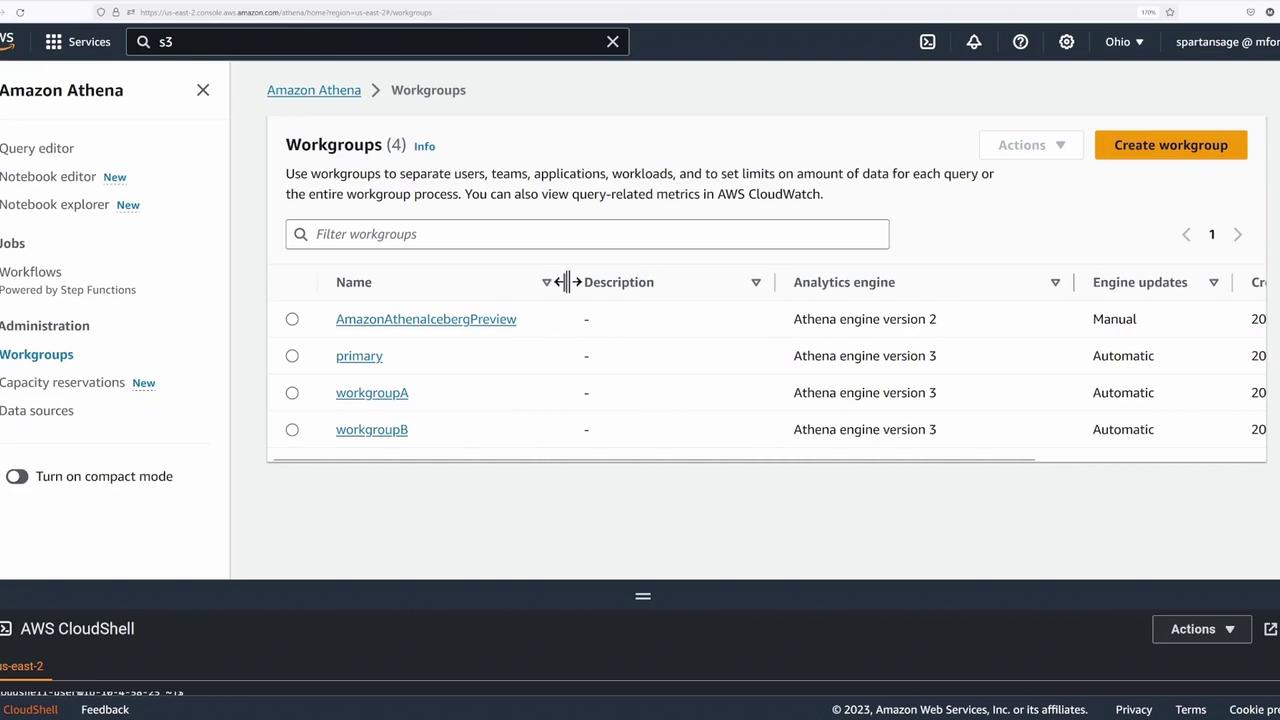
Task: Open the Workgroups Actions dropdown
Action: point(1031,145)
